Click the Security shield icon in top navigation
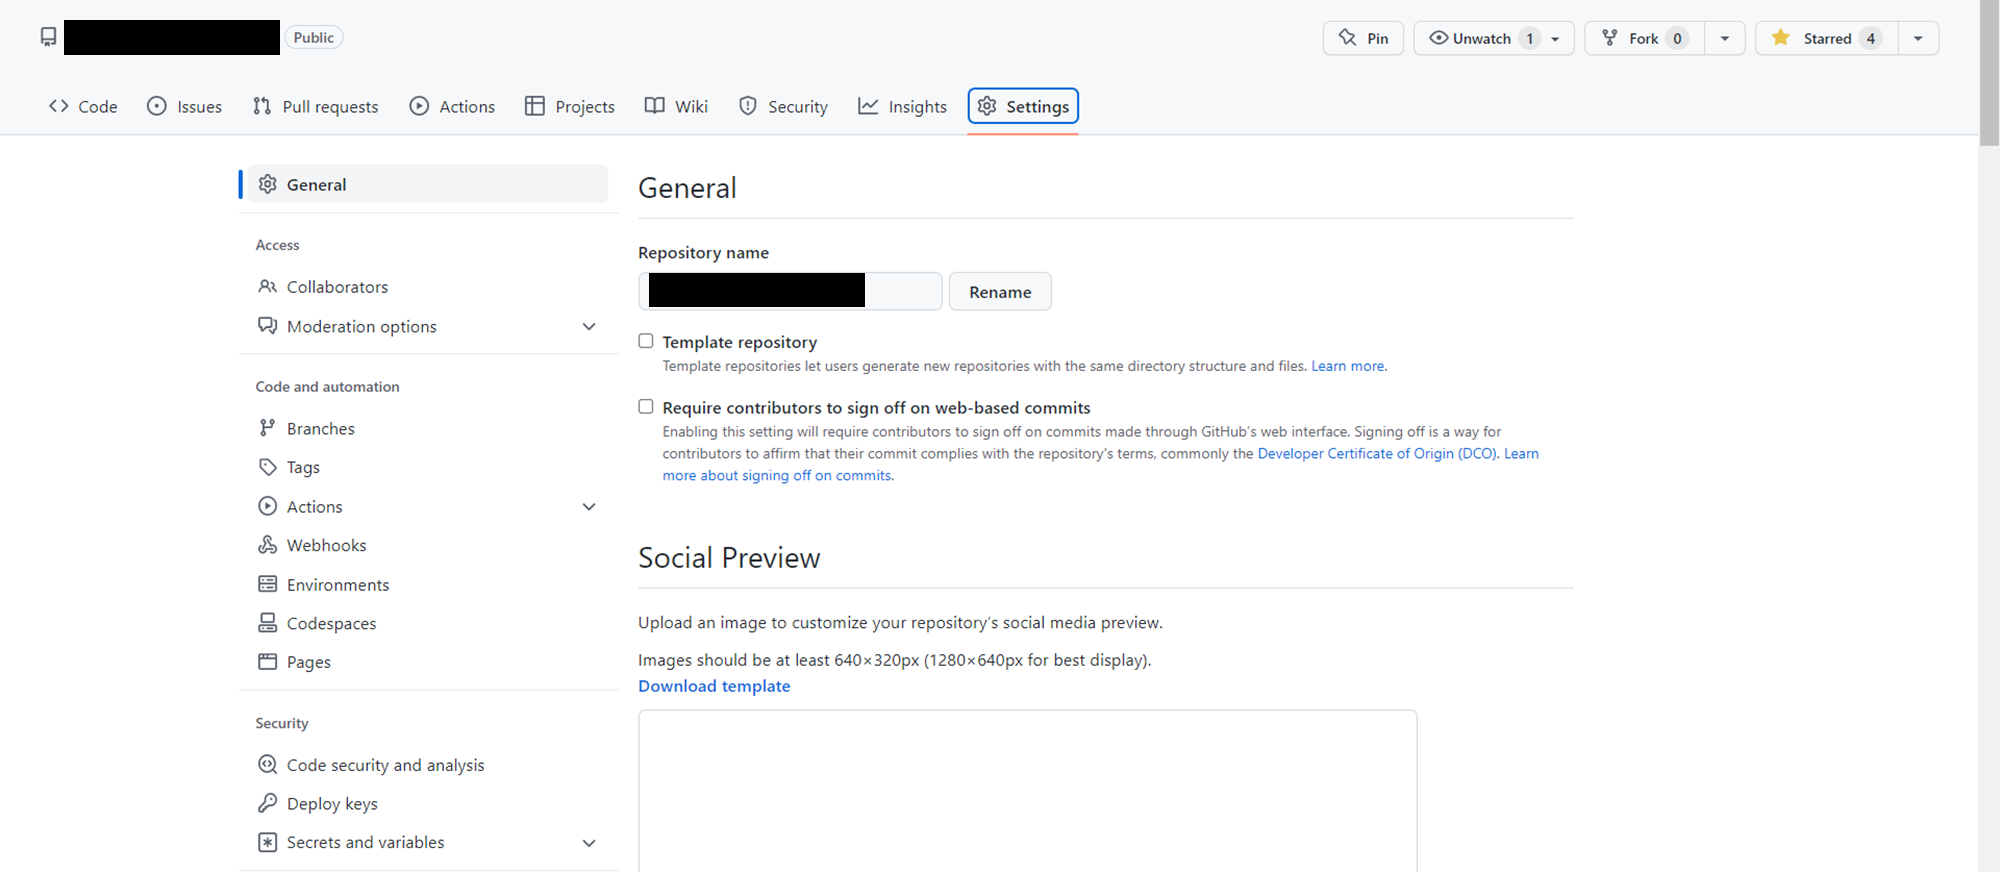Viewport: 2000px width, 872px height. [x=748, y=106]
